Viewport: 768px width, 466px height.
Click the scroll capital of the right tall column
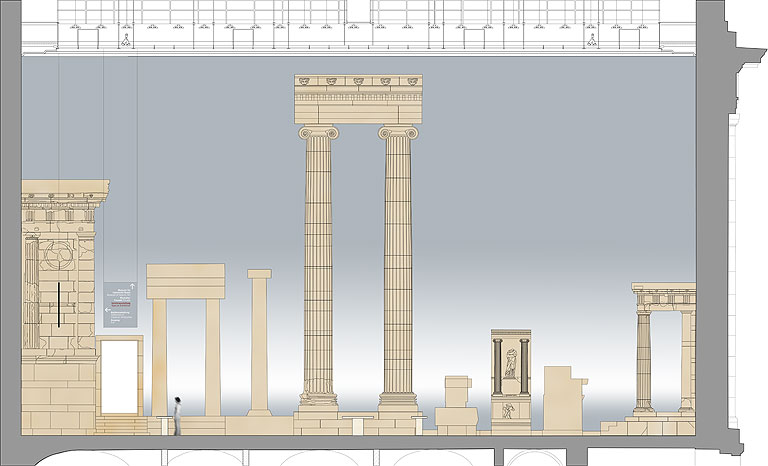click(x=397, y=132)
